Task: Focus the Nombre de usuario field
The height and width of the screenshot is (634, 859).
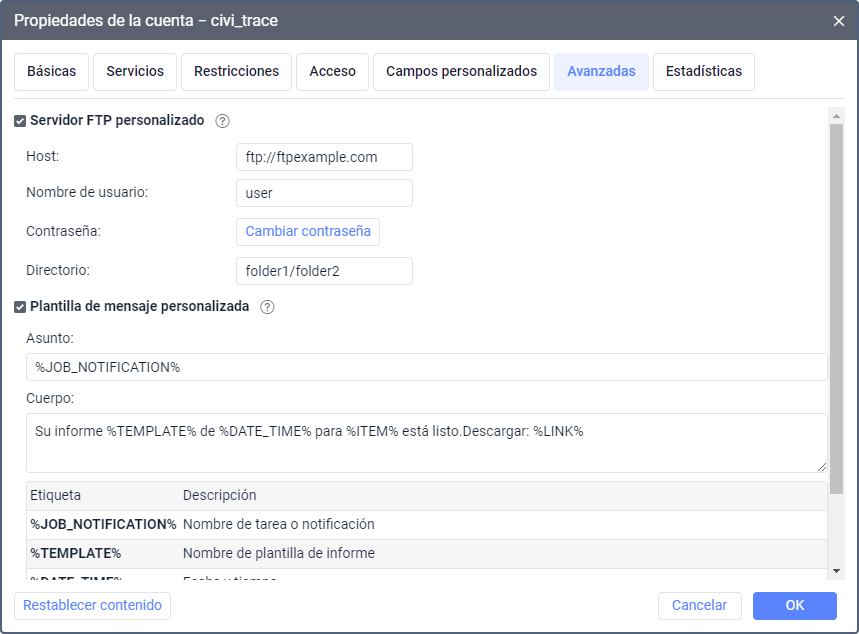Action: click(324, 193)
